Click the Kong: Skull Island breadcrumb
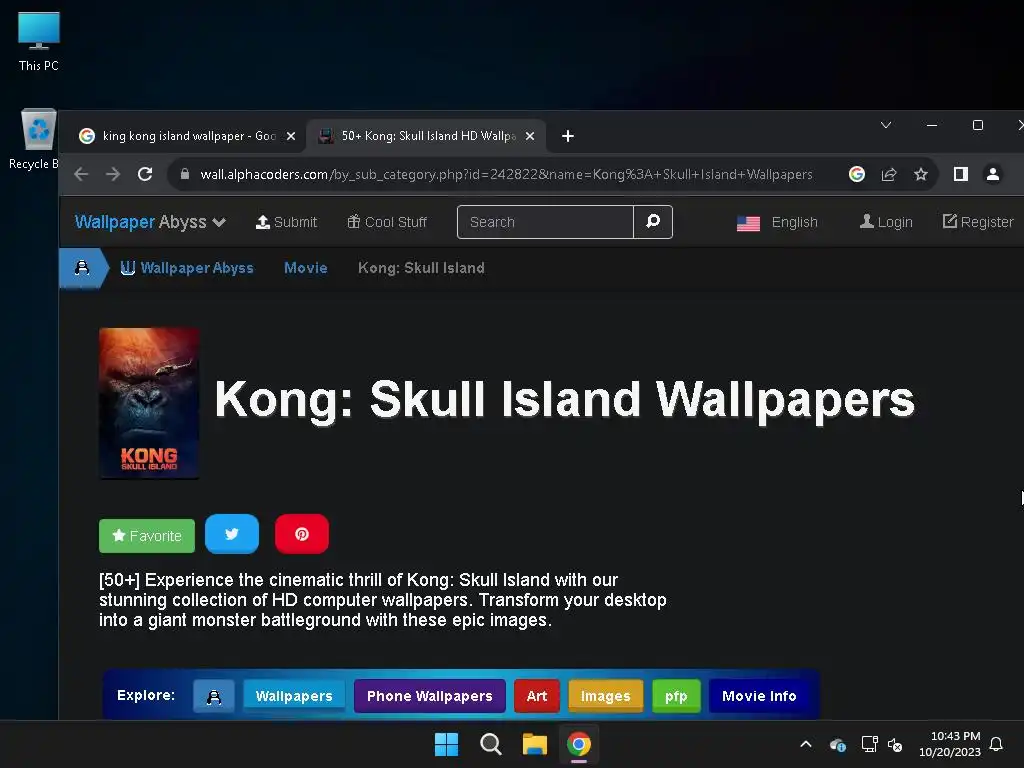The image size is (1024, 768). point(421,268)
